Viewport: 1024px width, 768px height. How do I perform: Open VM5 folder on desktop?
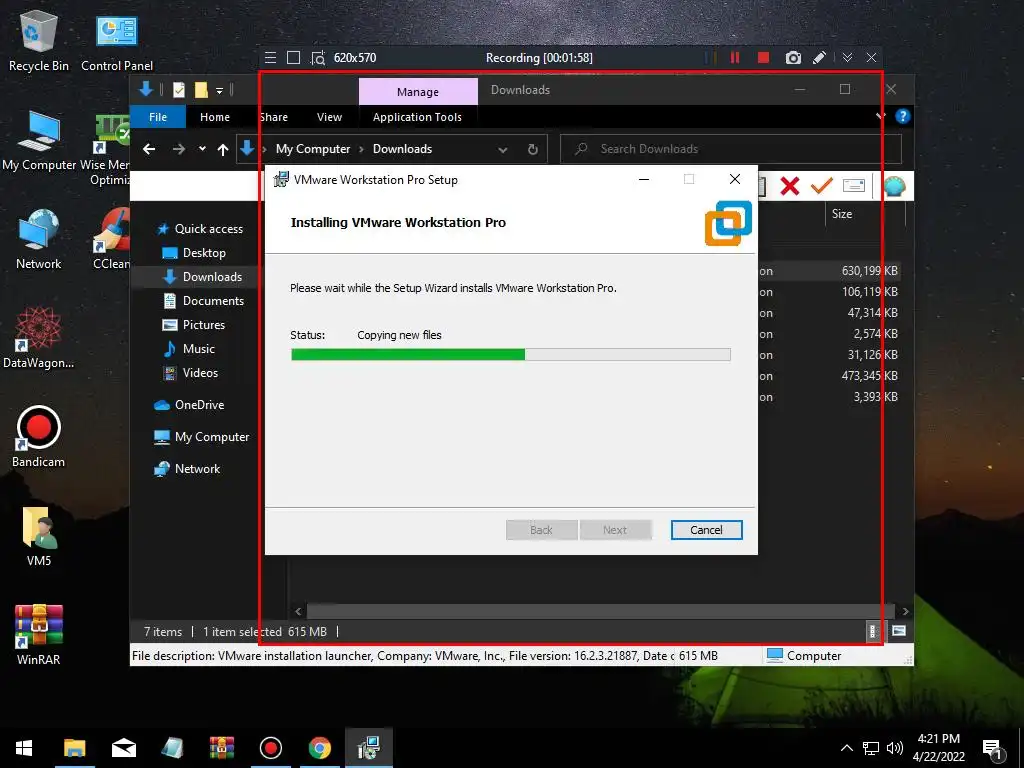tap(39, 536)
